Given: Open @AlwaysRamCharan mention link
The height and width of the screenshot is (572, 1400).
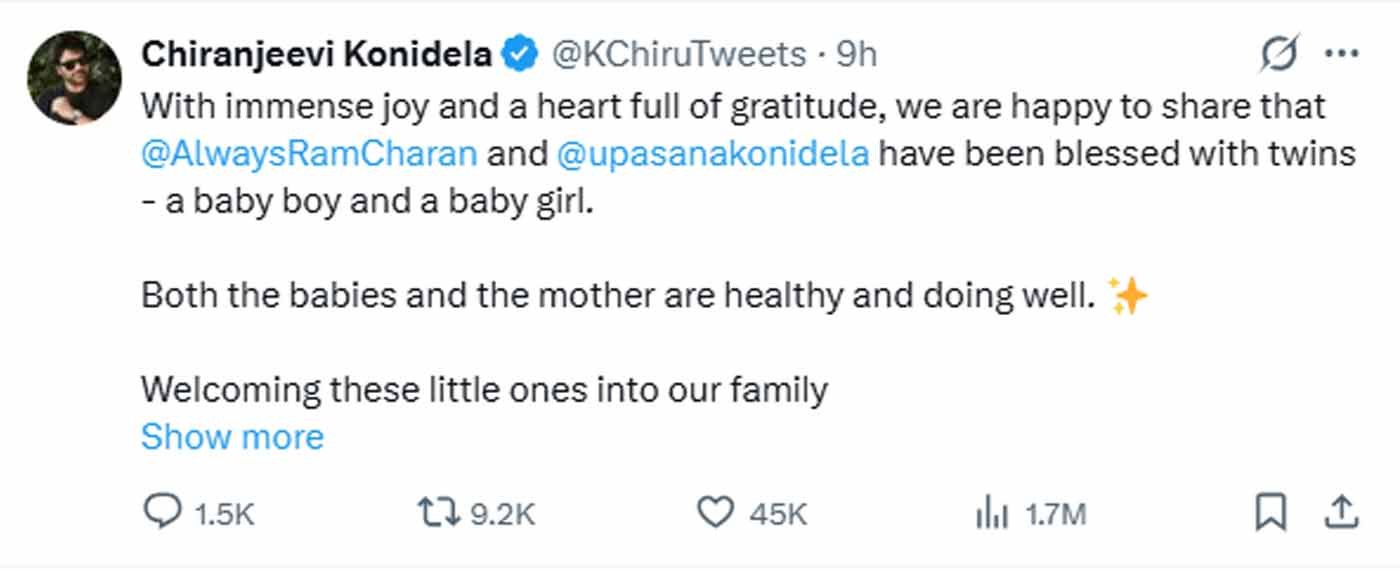Looking at the screenshot, I should [308, 155].
